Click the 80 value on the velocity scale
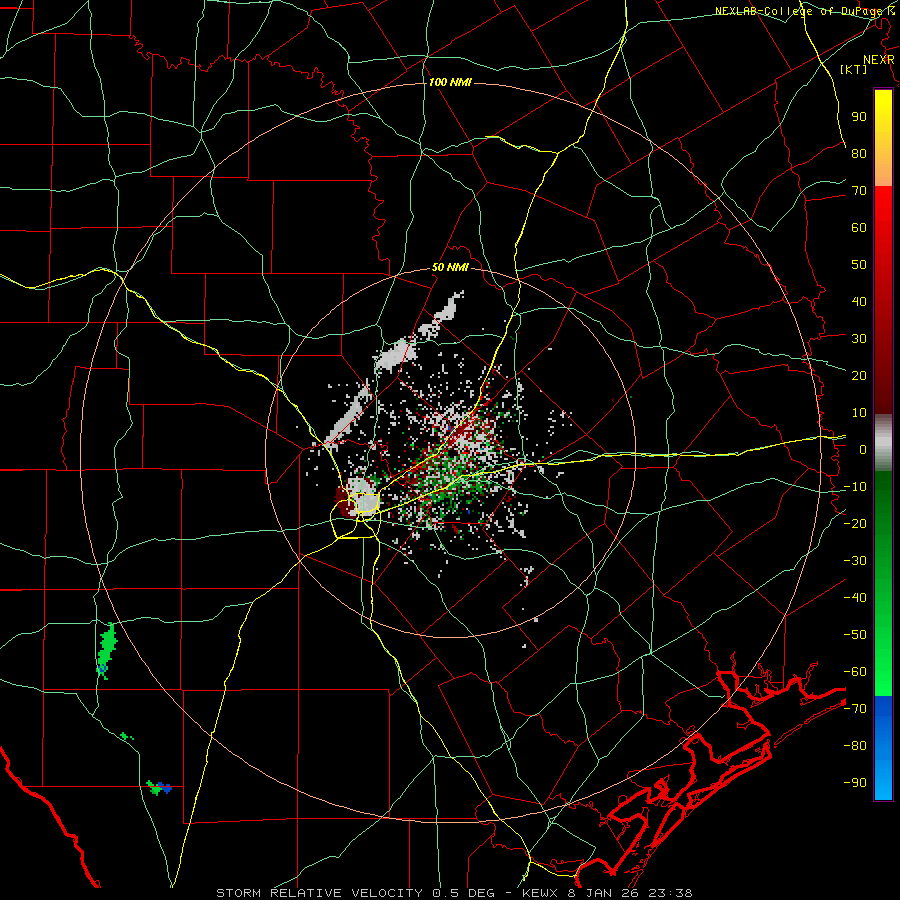This screenshot has width=900, height=900. point(859,153)
